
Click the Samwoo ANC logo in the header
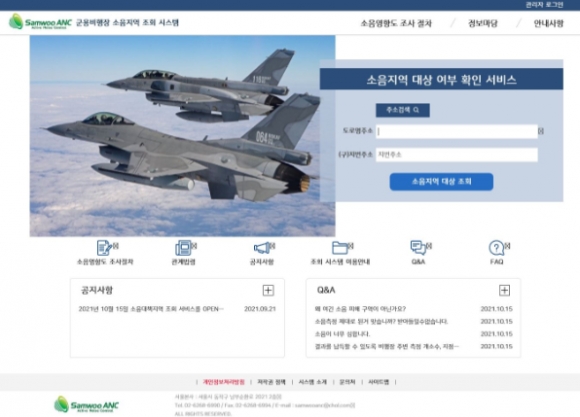tap(40, 22)
